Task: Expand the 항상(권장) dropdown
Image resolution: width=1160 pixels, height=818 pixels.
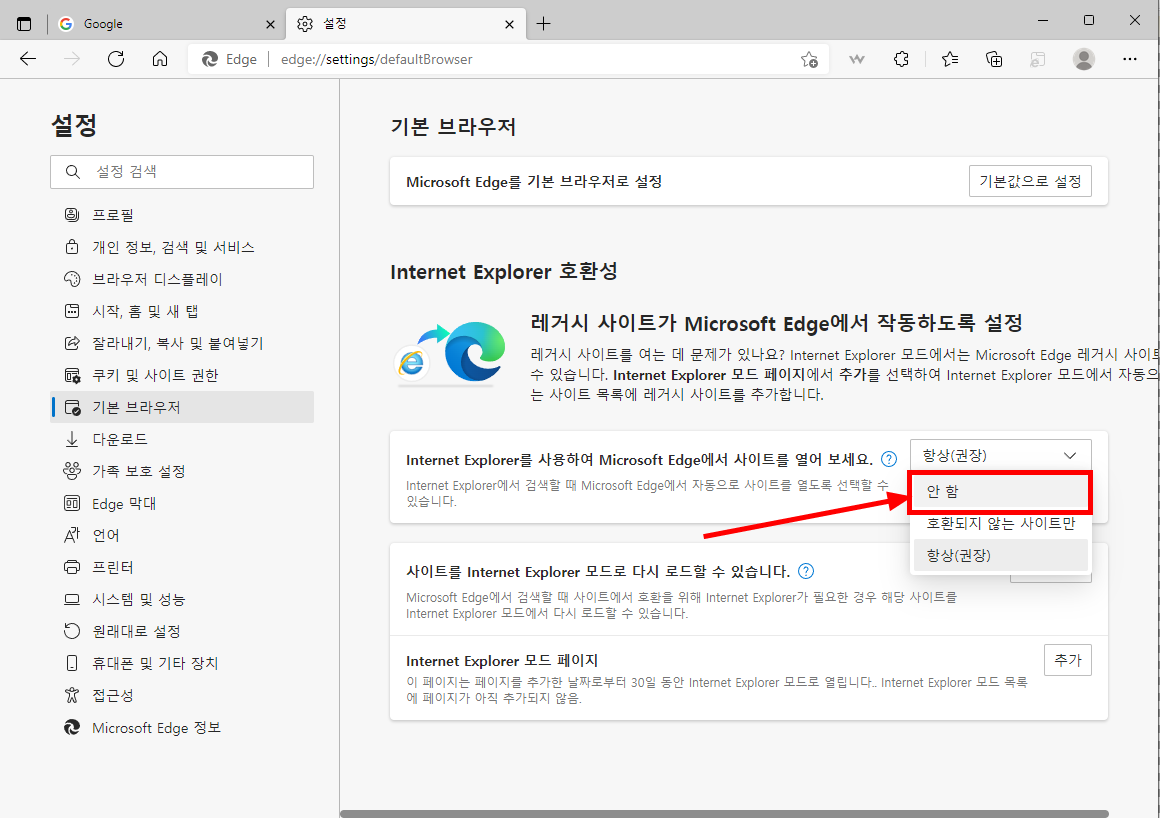Action: click(1000, 456)
